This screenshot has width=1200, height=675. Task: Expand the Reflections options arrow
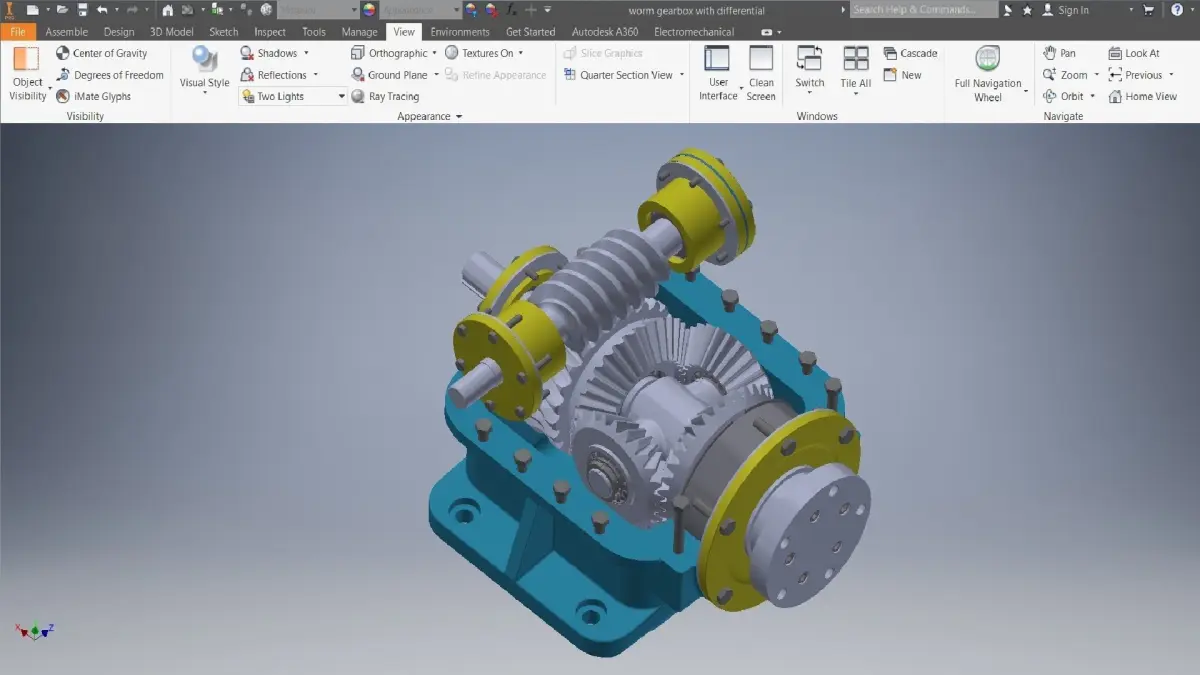(315, 75)
